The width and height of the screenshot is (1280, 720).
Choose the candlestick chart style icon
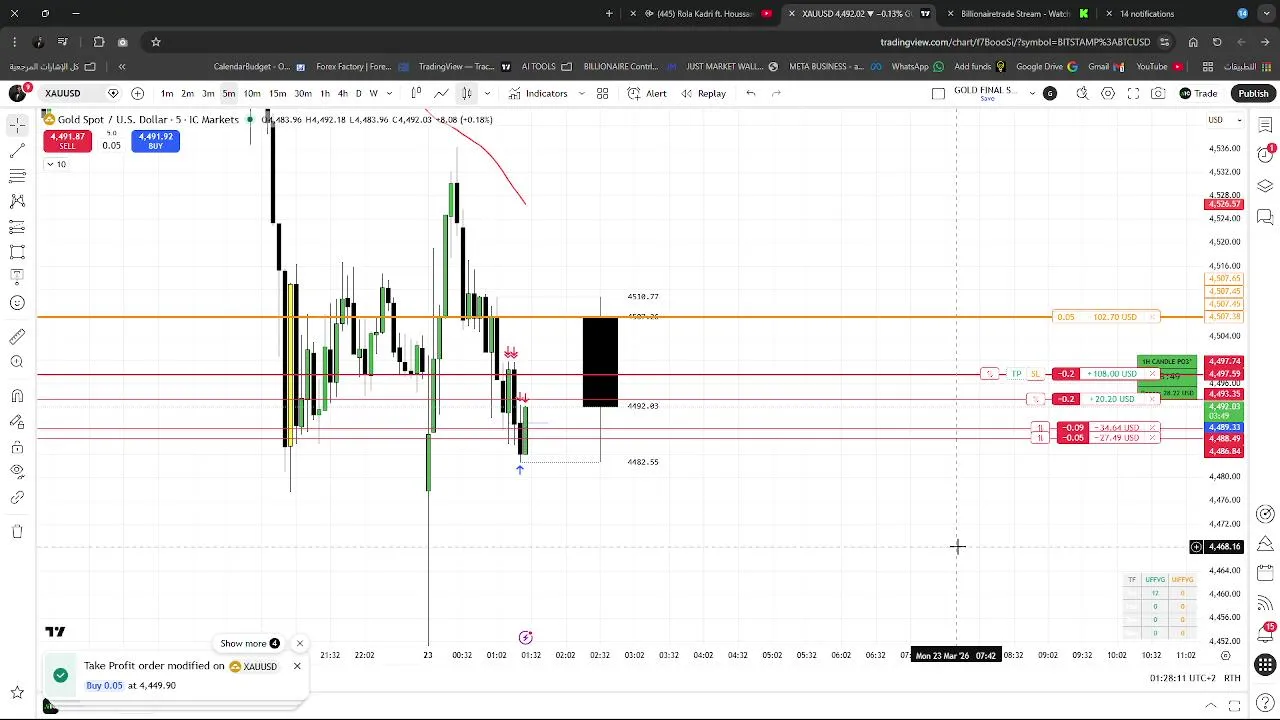click(466, 93)
